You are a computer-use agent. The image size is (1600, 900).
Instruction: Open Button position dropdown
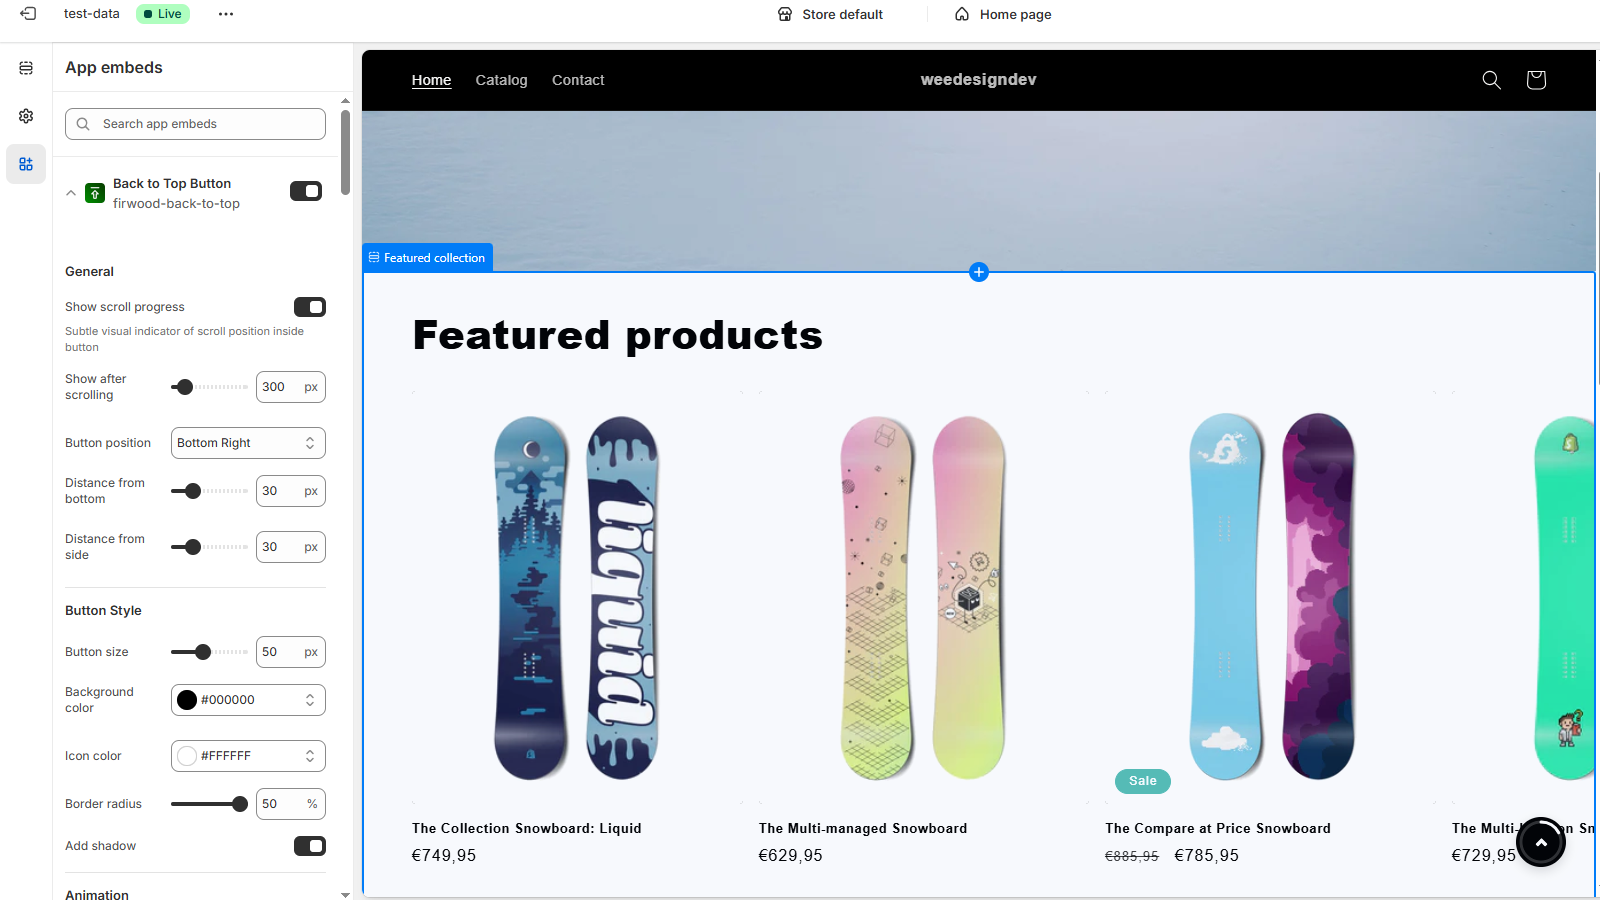248,443
